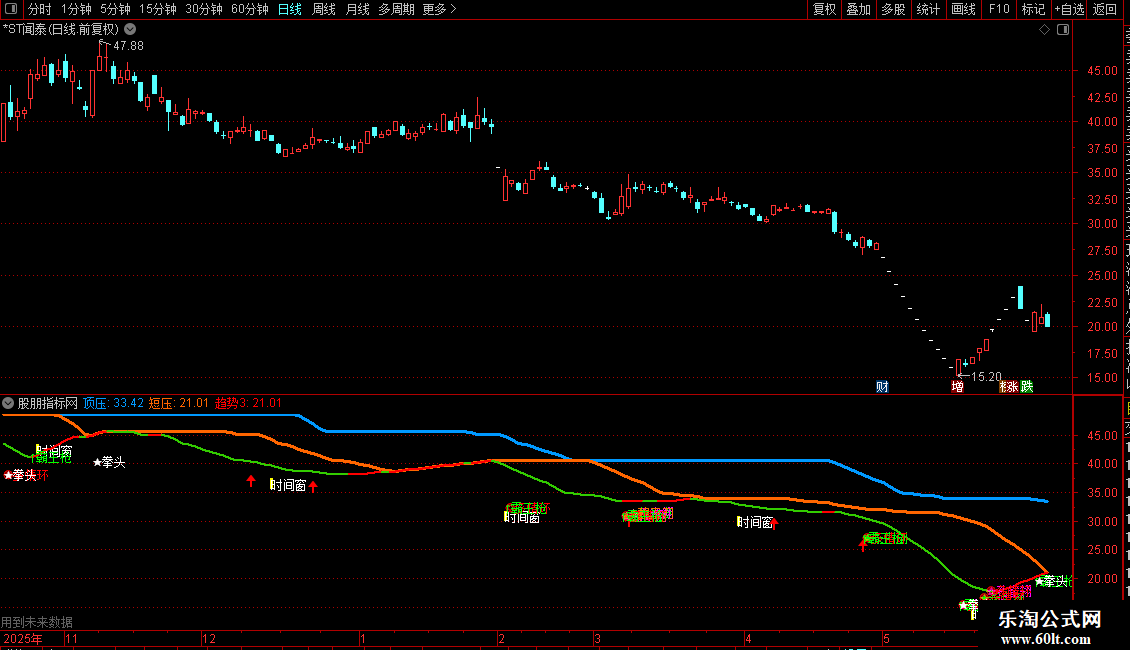Open the 多周期 multi-period view
Screen dimensions: 1130x650
[x=396, y=9]
